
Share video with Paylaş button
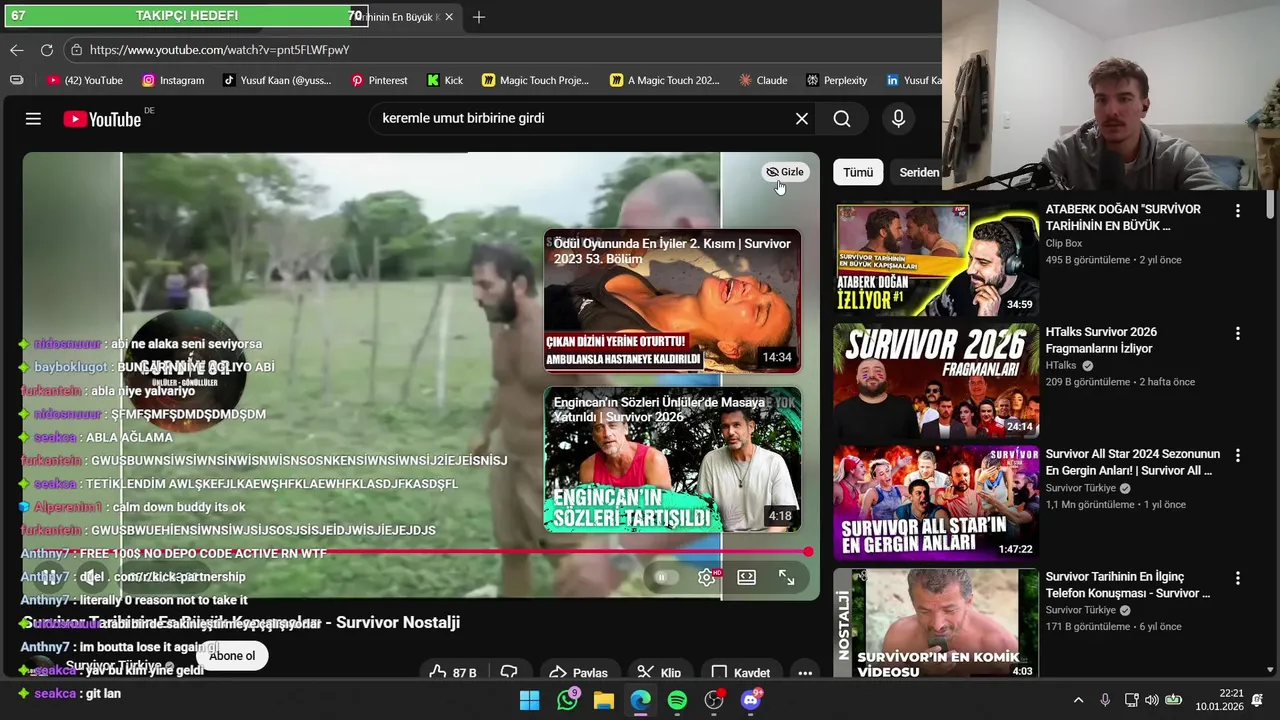[x=579, y=672]
